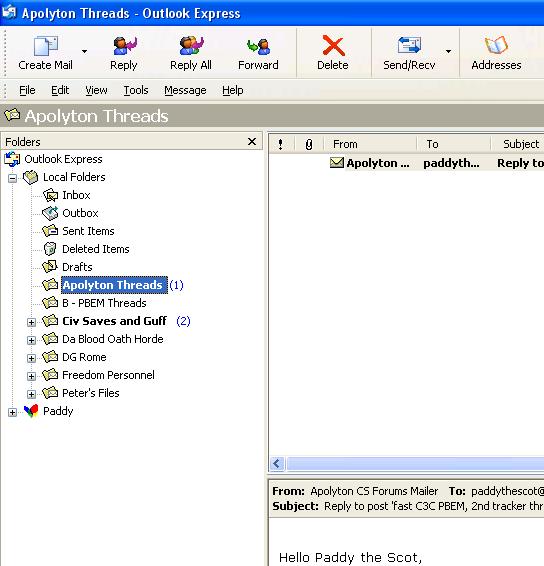Select the Paddy butterfly account icon
Viewport: 544px width, 566px height.
click(x=31, y=411)
